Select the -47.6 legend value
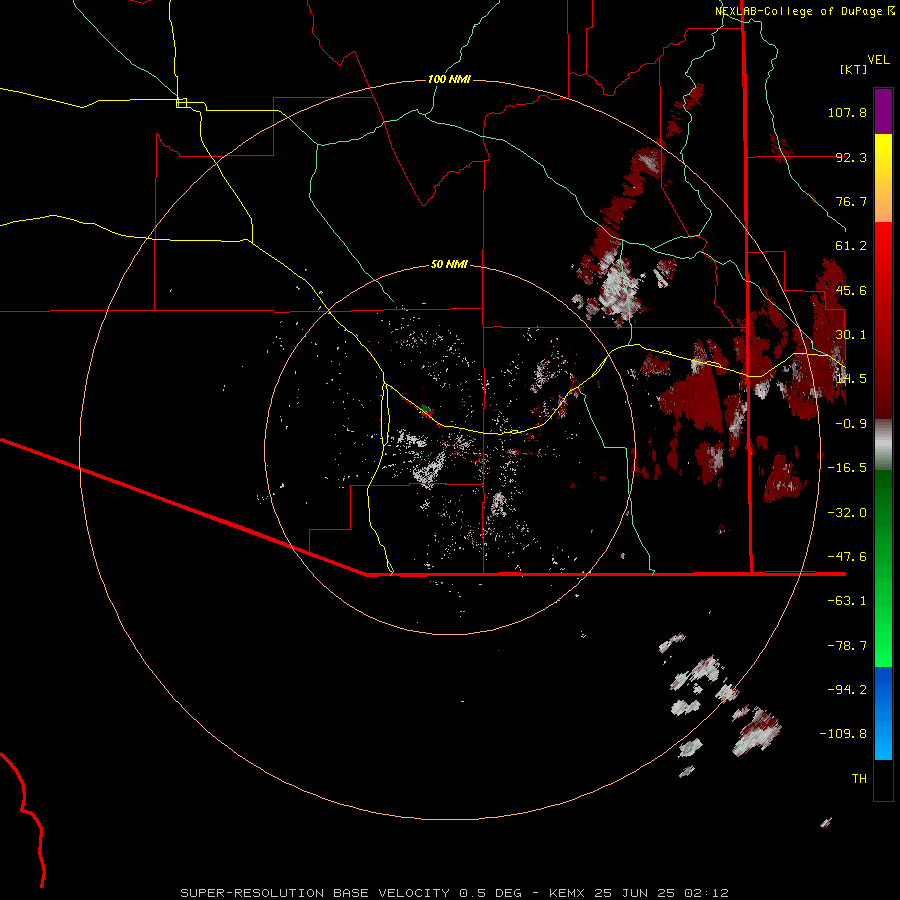The height and width of the screenshot is (900, 900). (847, 557)
